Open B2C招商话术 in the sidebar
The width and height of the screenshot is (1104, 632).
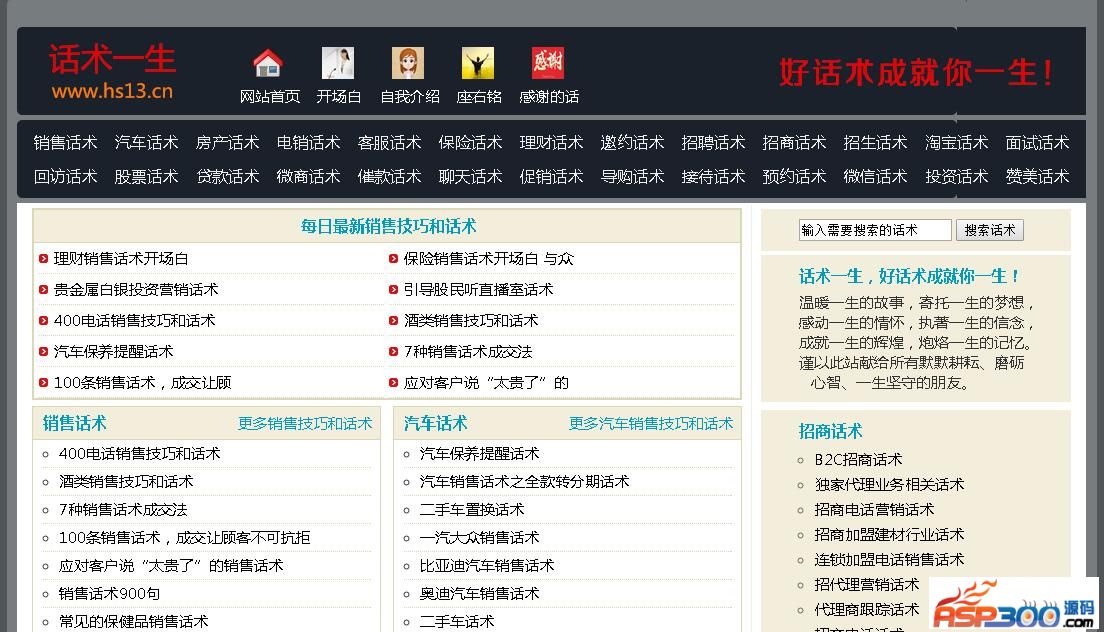(857, 460)
